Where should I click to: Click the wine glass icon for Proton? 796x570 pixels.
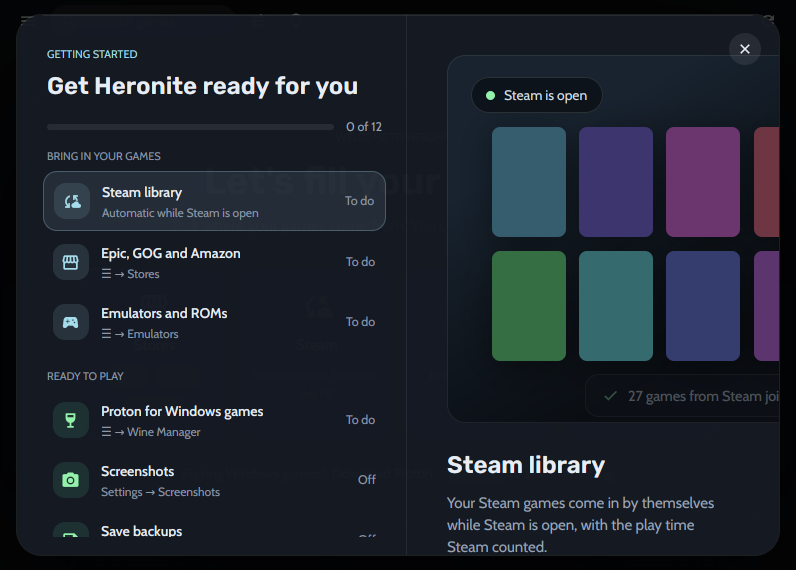(71, 420)
